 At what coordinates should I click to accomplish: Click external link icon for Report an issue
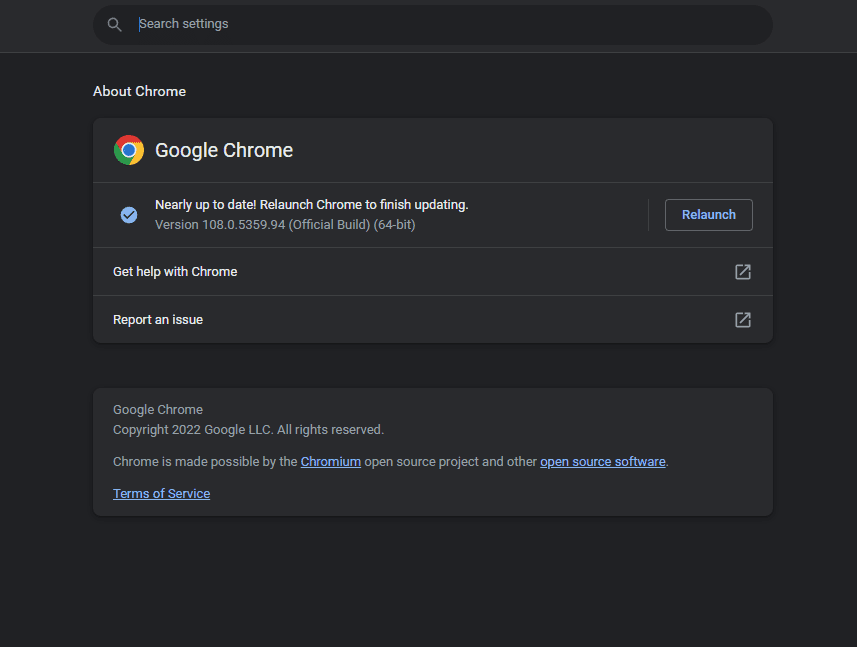pos(743,320)
